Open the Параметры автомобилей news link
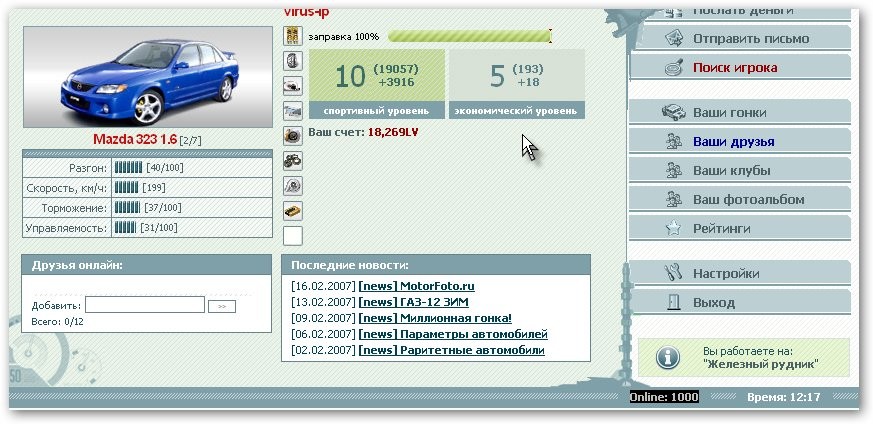The width and height of the screenshot is (873, 424). pyautogui.click(x=453, y=334)
